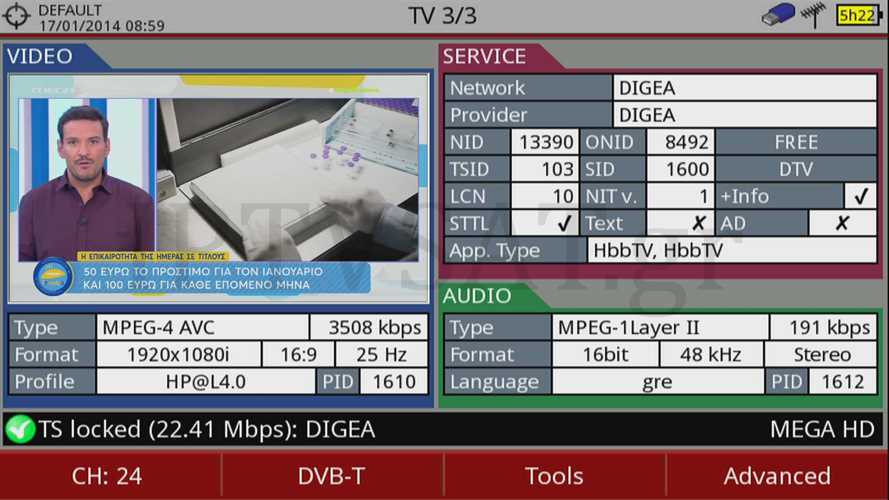
Task: Click the live video preview
Action: (219, 187)
